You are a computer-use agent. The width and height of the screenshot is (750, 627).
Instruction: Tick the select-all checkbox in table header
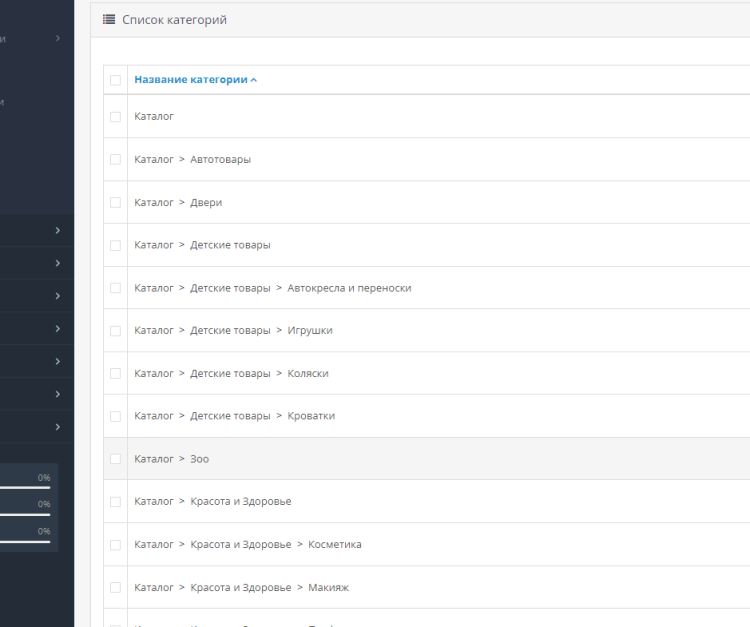(x=115, y=80)
